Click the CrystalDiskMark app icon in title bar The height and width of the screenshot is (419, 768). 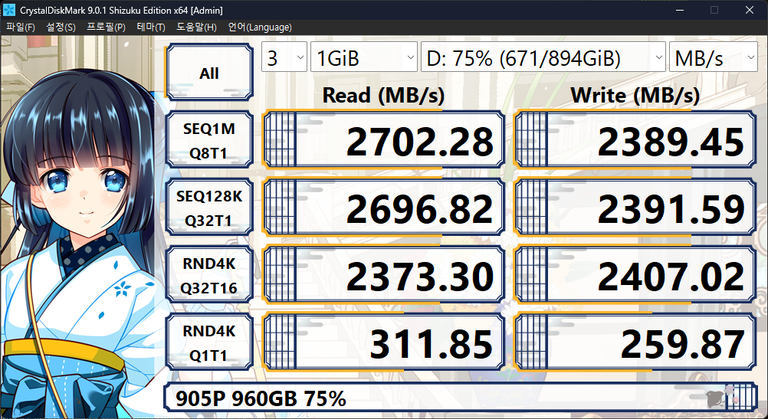9,10
